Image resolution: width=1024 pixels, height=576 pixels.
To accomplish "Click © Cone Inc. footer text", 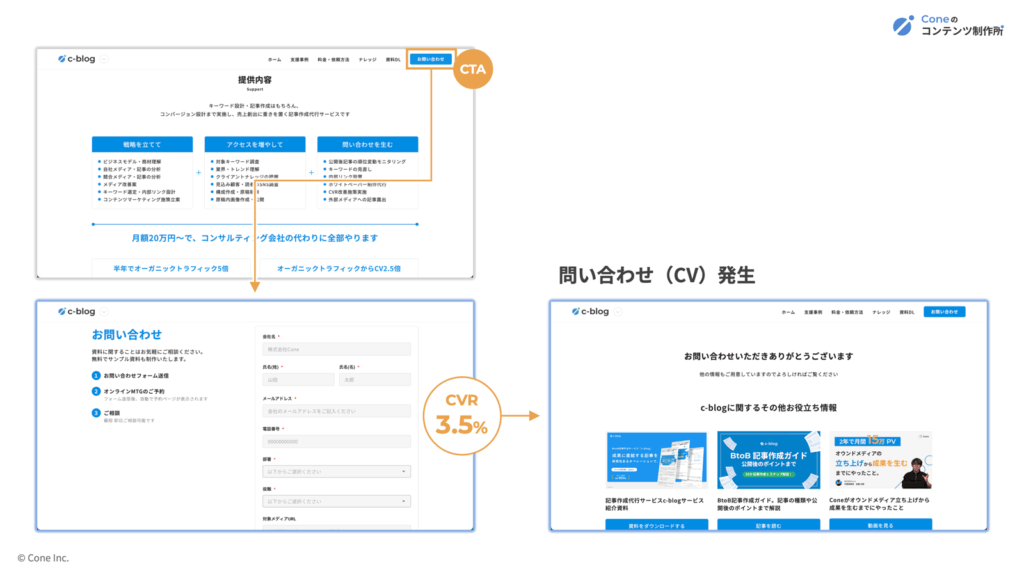I will click(x=43, y=558).
